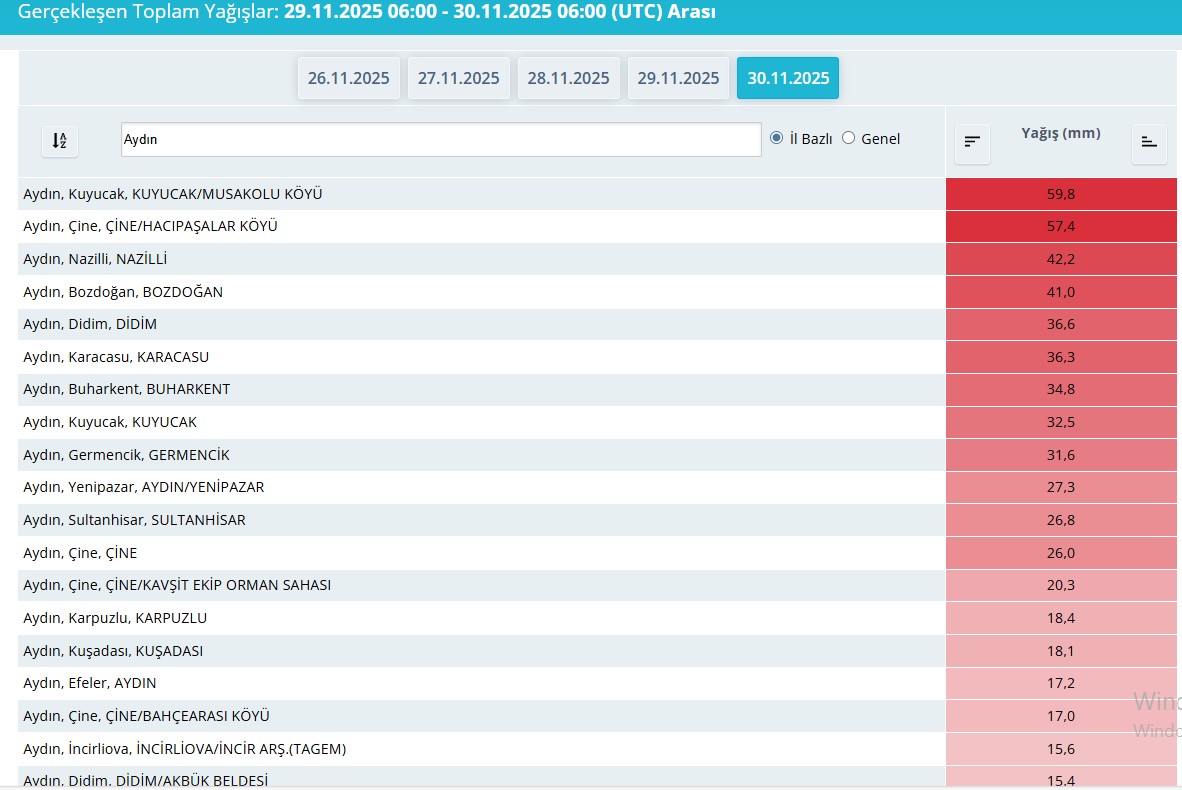Click the active 30.11.2025 date tab

click(788, 78)
